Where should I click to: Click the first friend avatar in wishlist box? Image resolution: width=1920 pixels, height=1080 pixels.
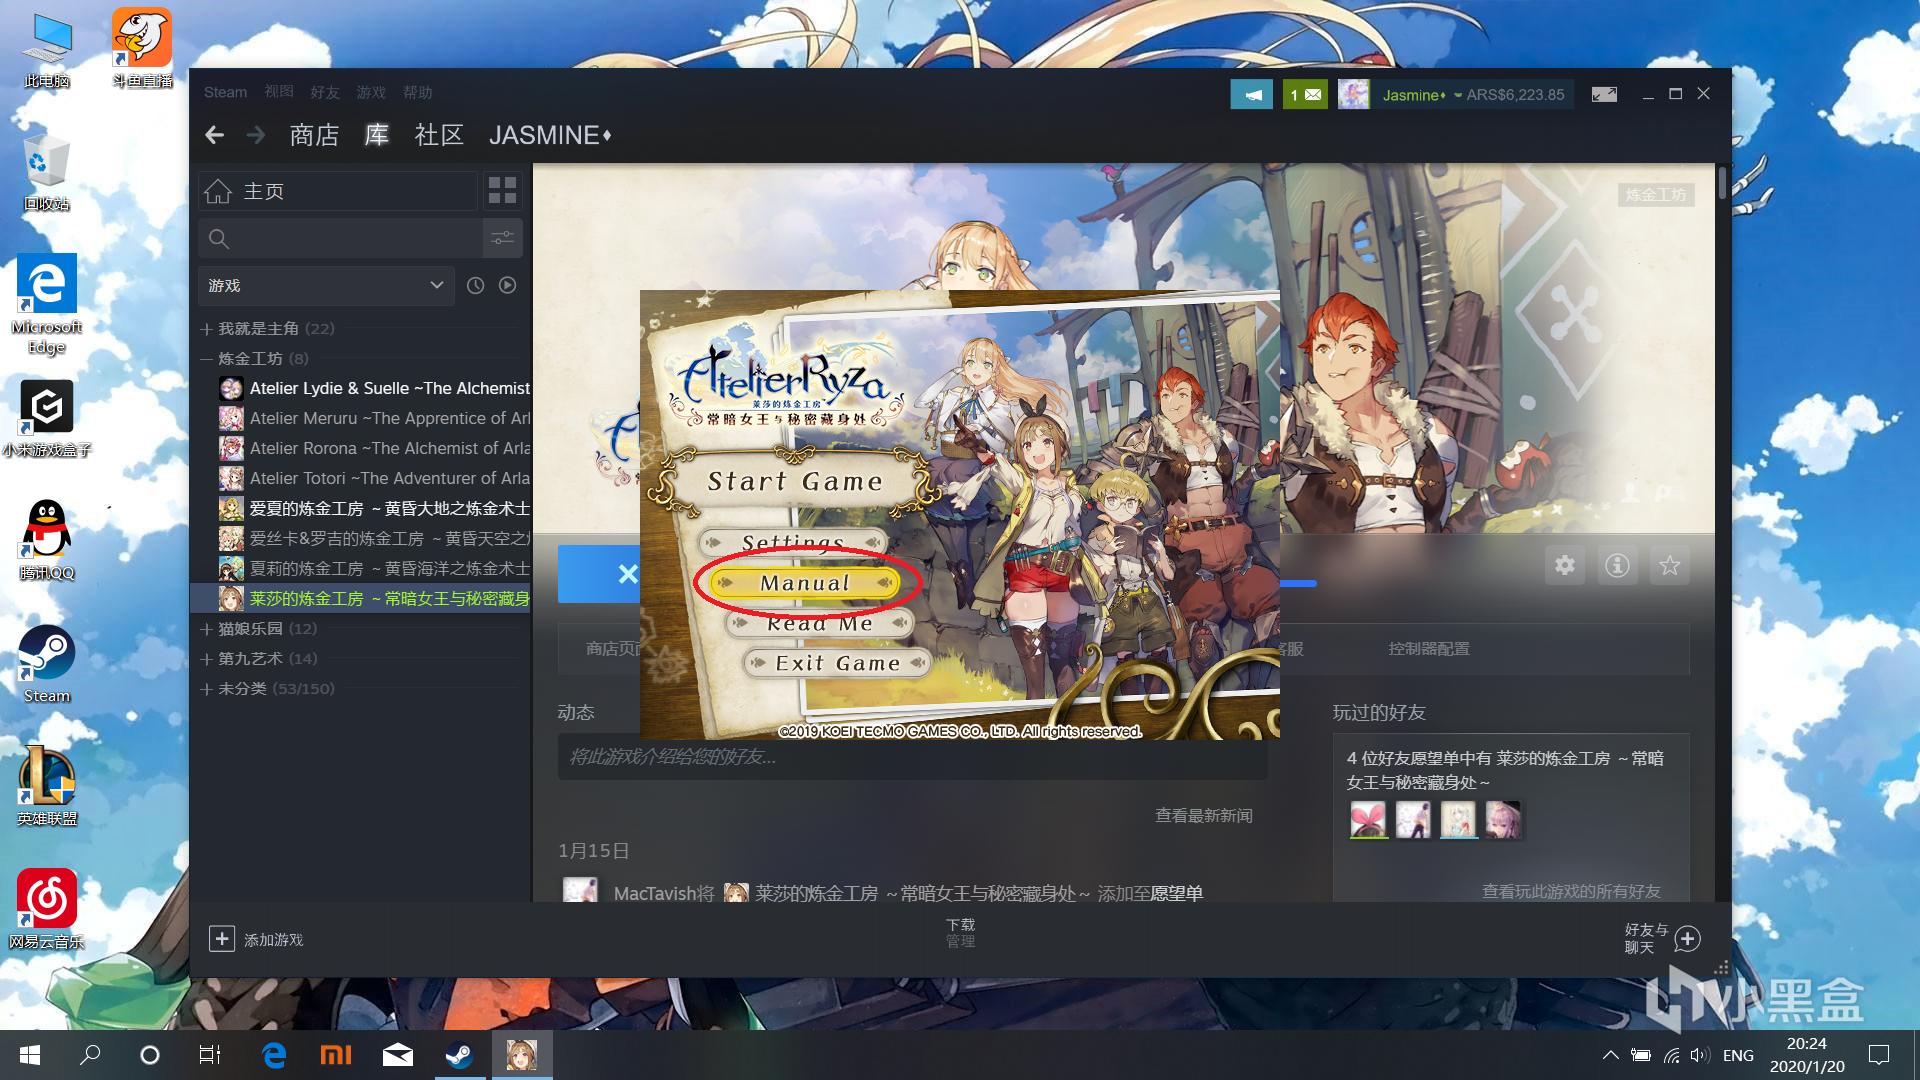[x=1367, y=820]
